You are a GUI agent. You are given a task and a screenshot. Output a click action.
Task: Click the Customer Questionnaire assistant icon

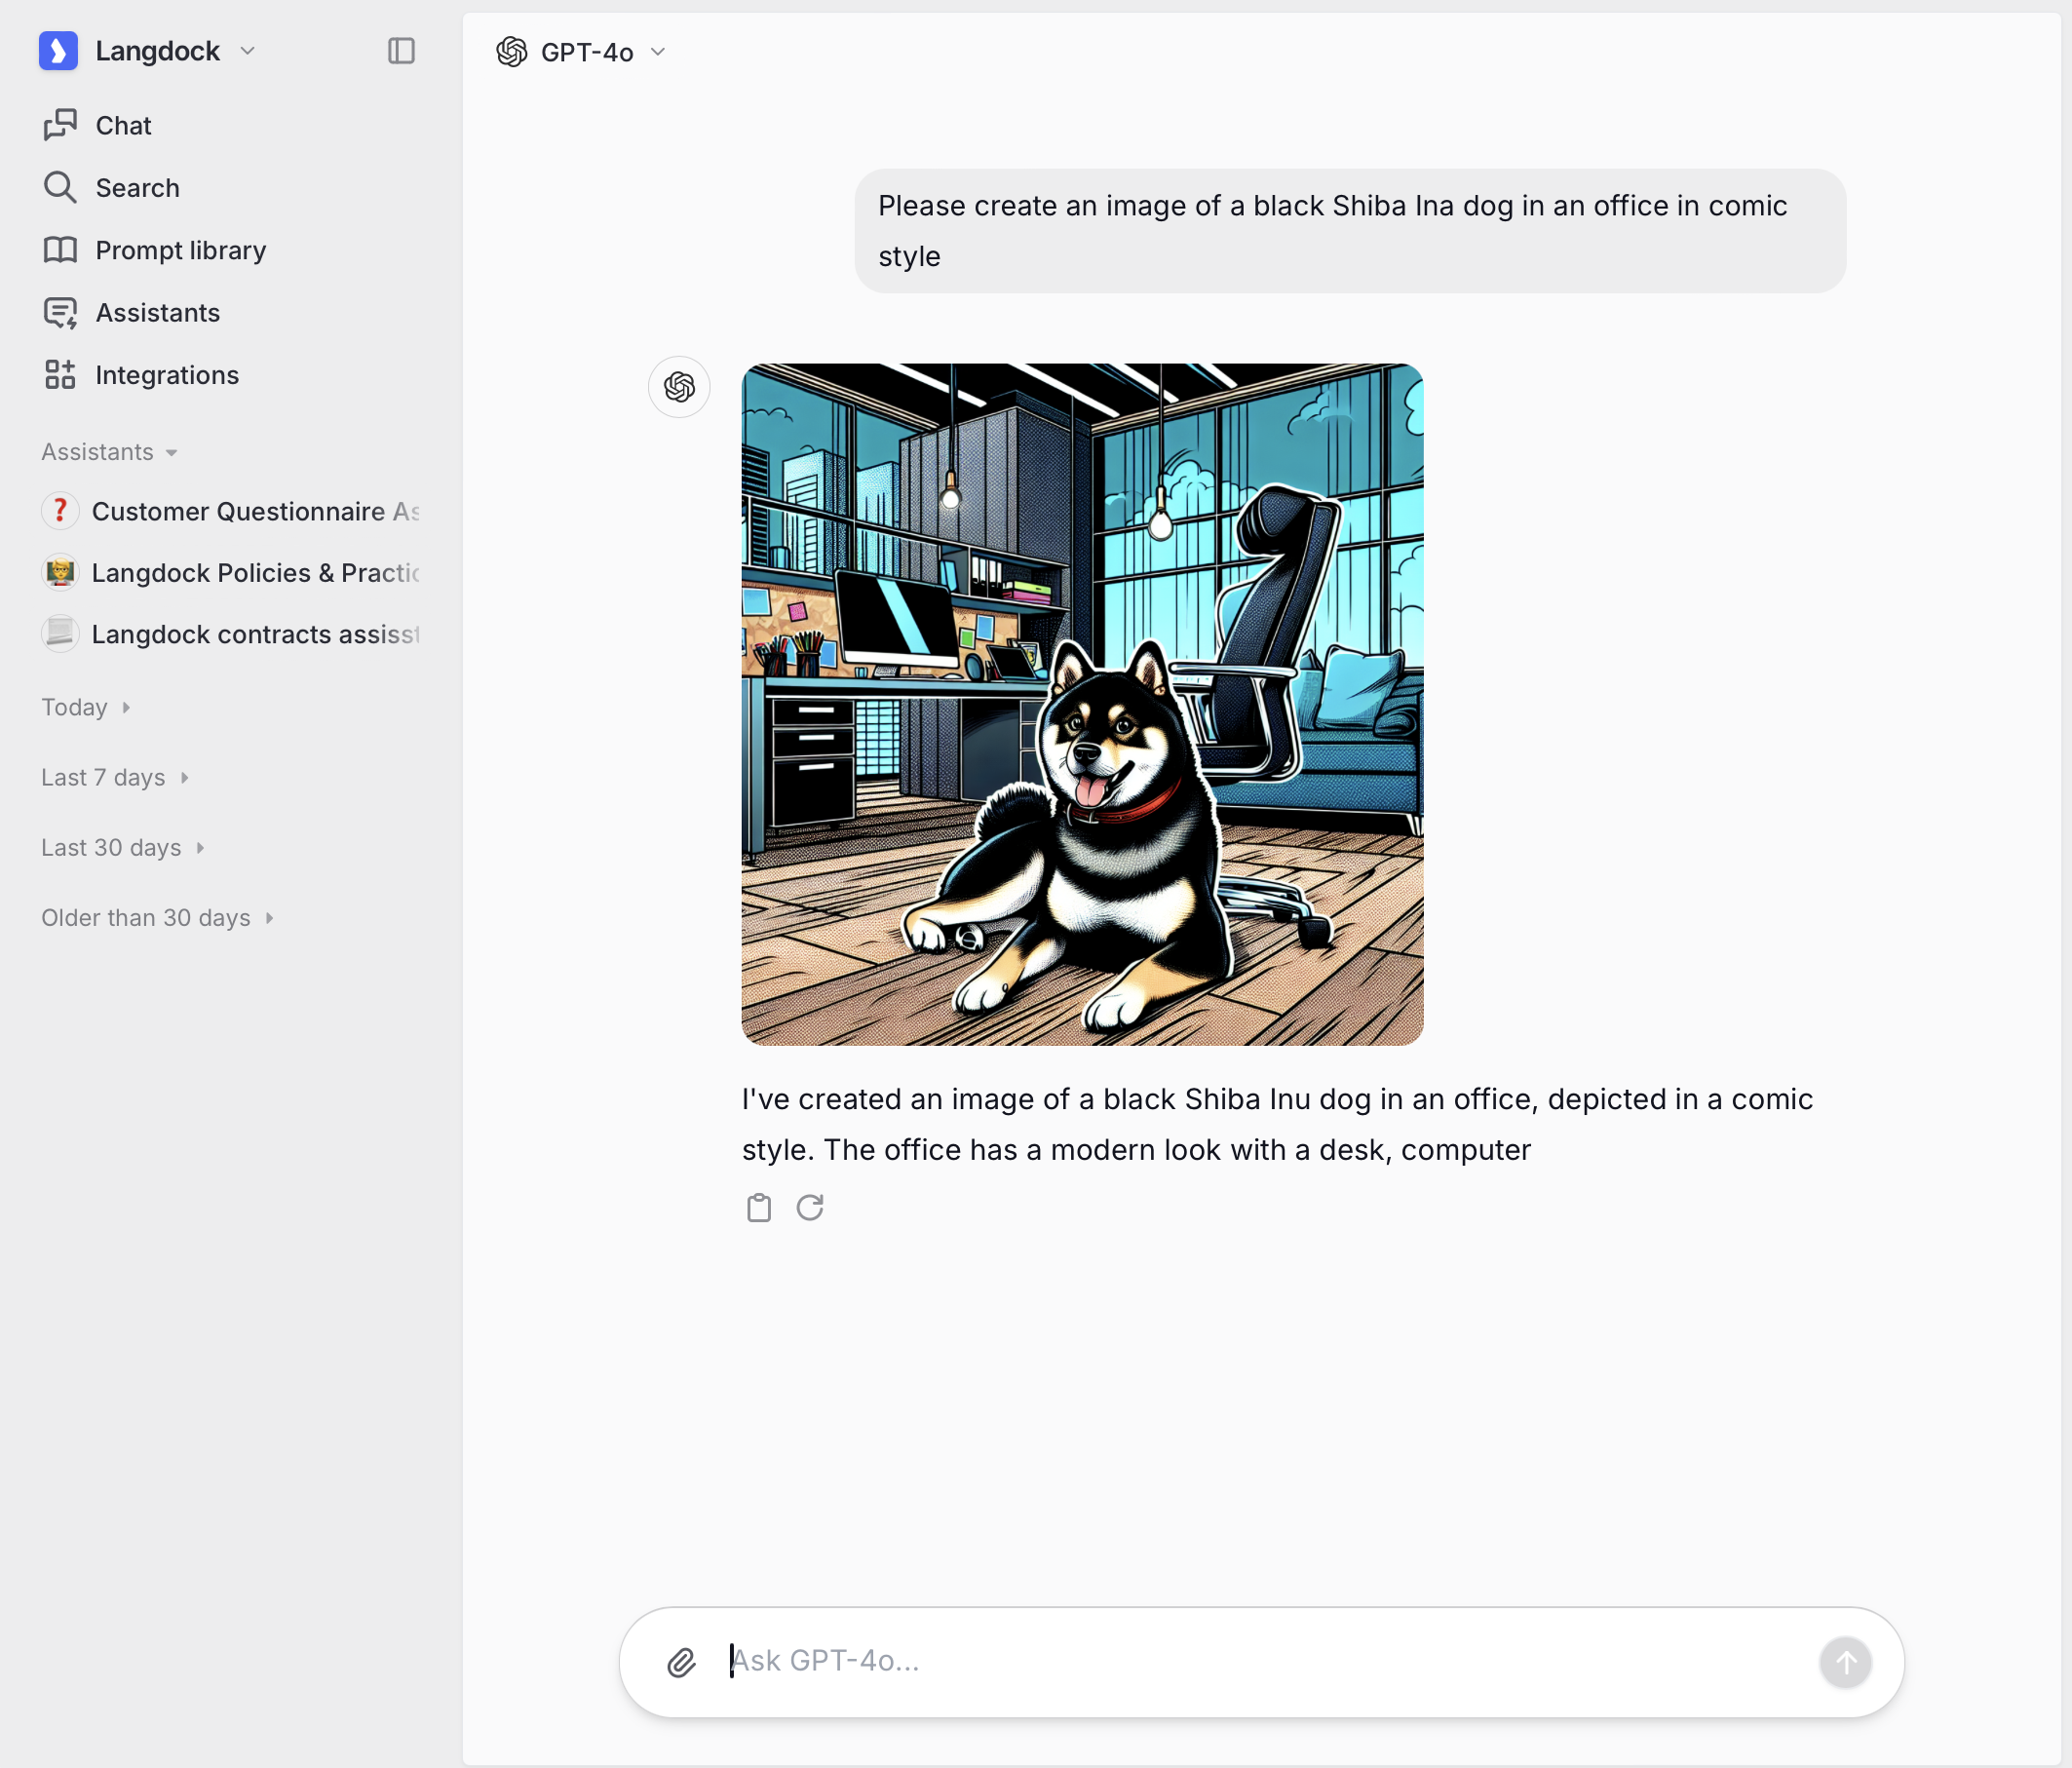tap(60, 511)
